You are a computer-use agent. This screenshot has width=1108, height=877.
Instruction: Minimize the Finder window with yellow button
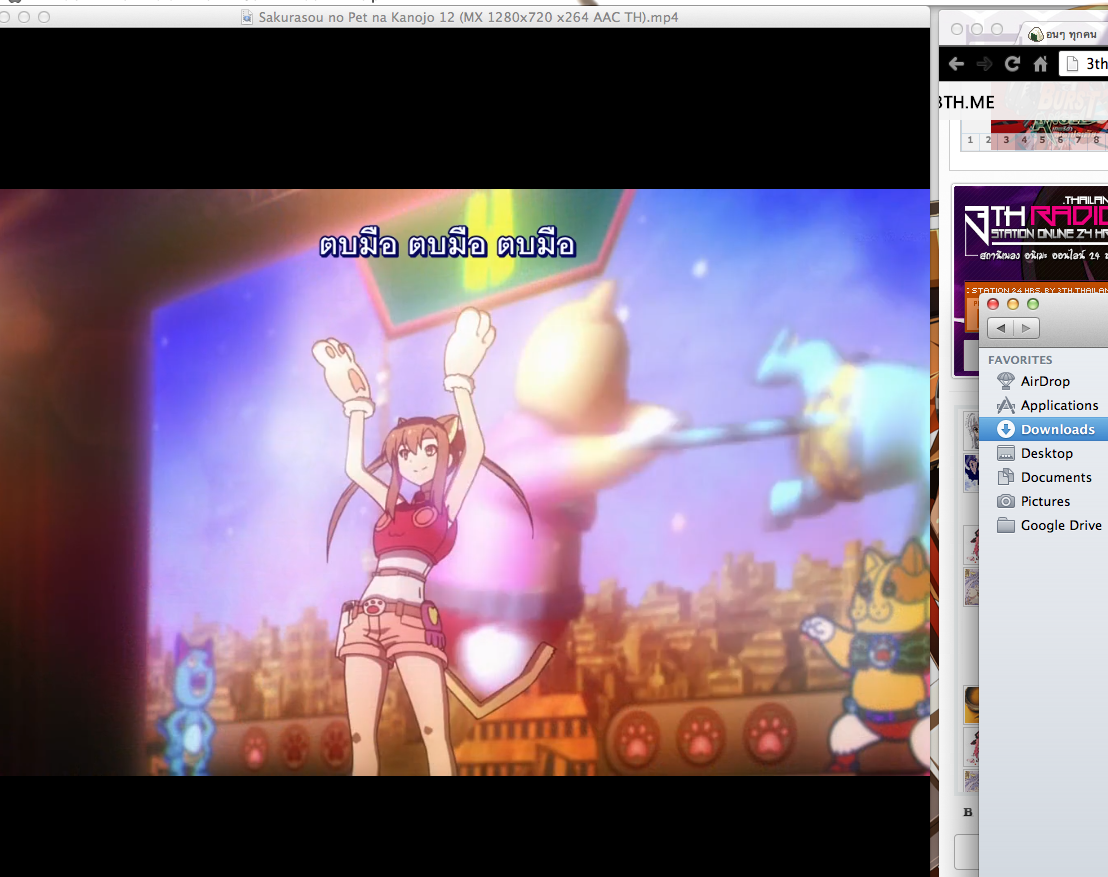(x=1013, y=304)
